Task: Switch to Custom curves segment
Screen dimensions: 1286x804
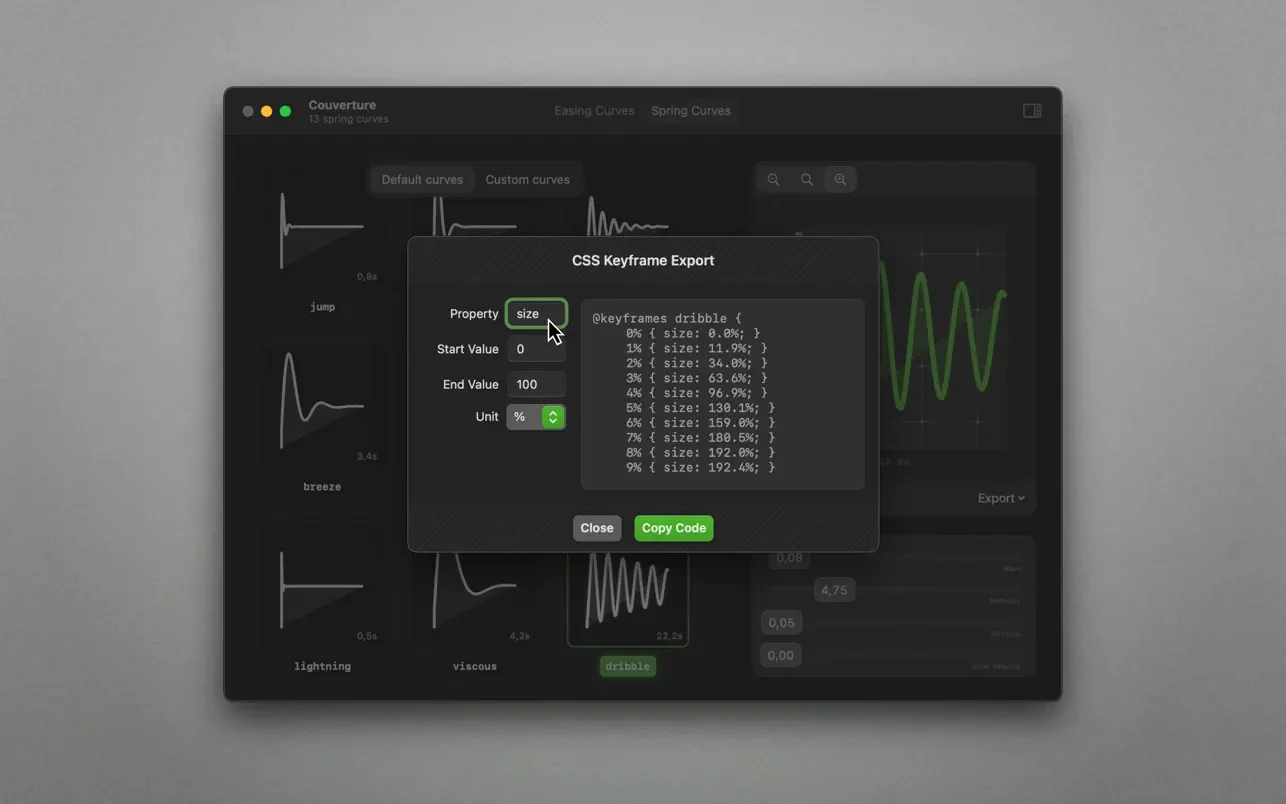Action: tap(527, 180)
